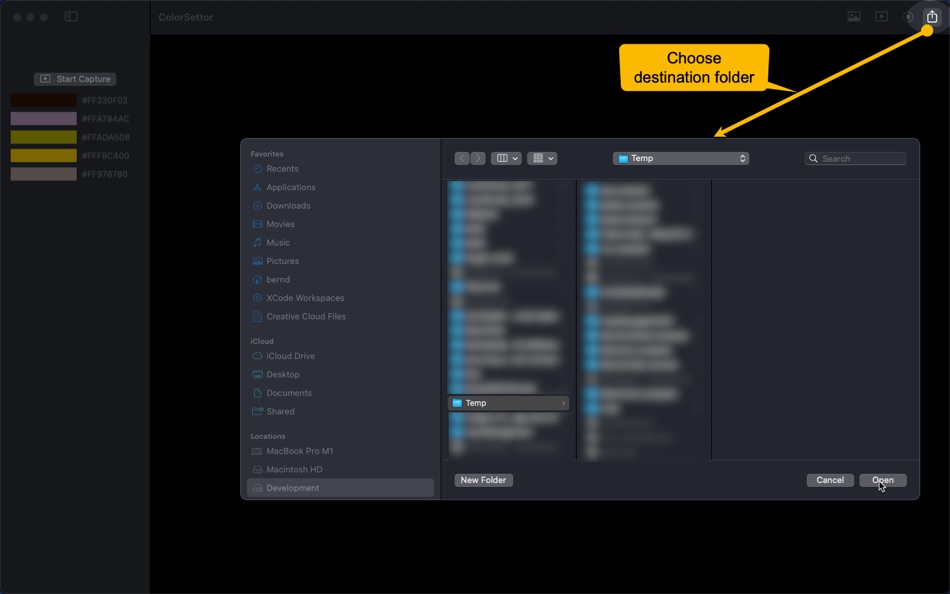The width and height of the screenshot is (950, 594).
Task: Click the disk icon beside Macintosh HD
Action: (257, 470)
